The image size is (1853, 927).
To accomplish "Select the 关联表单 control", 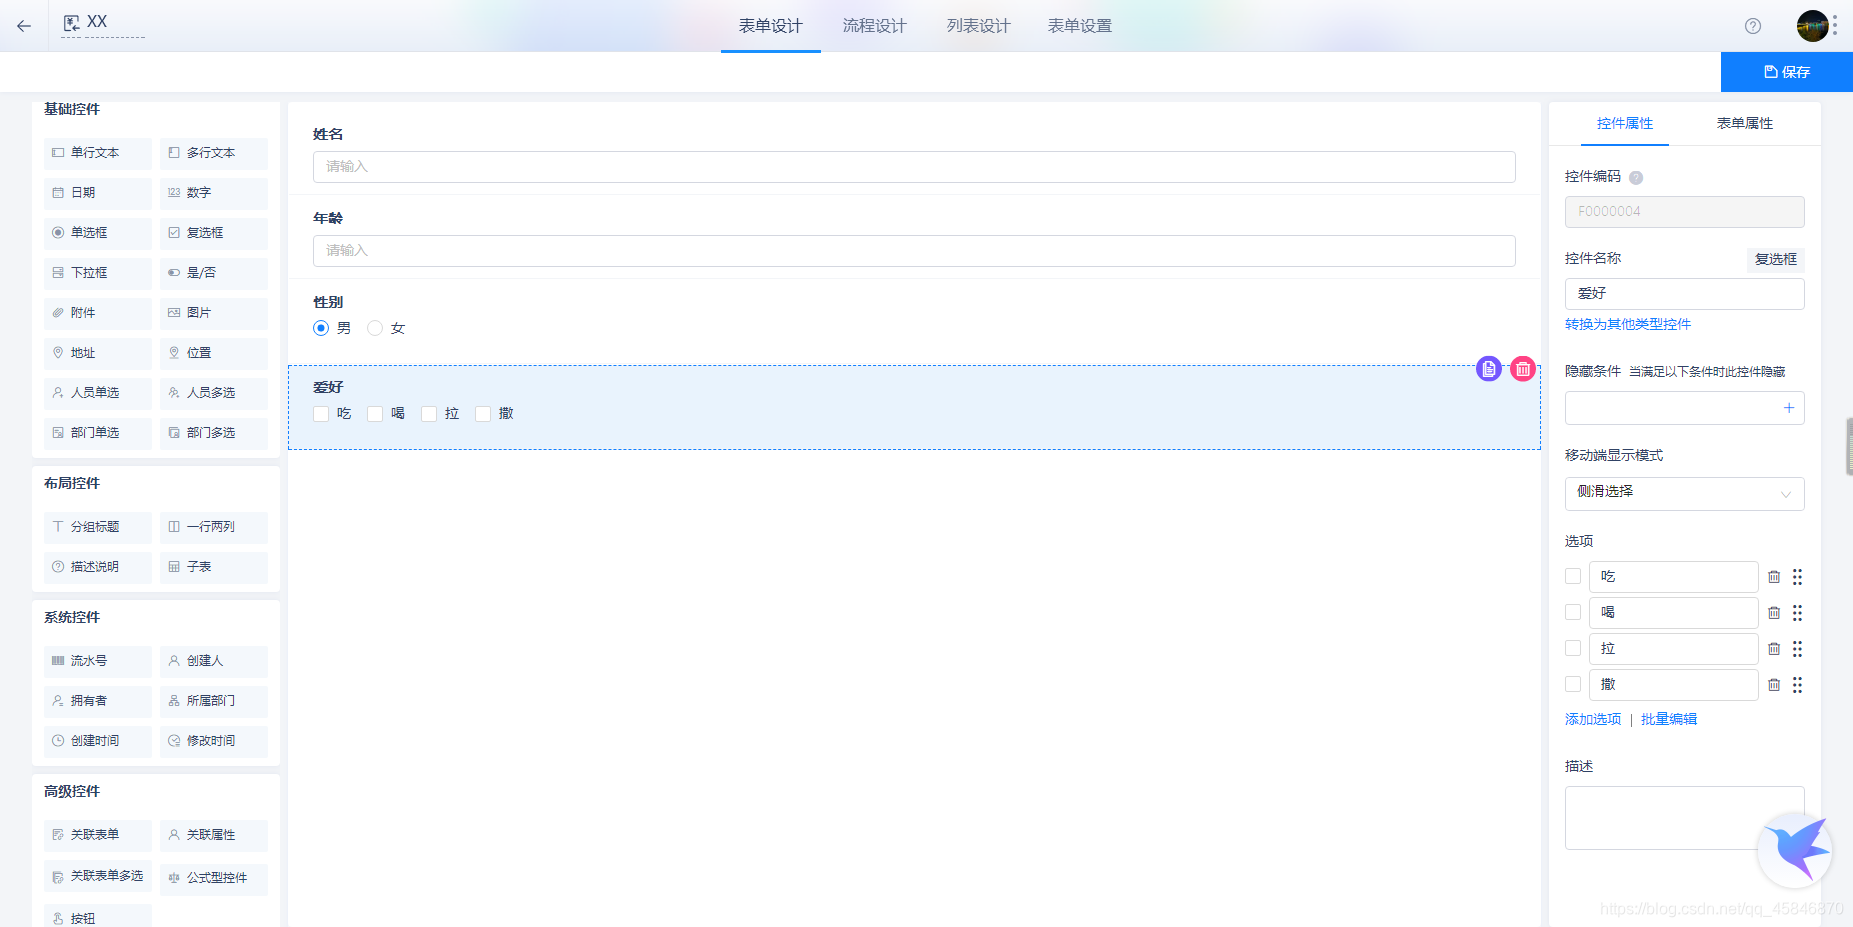I will [x=98, y=835].
